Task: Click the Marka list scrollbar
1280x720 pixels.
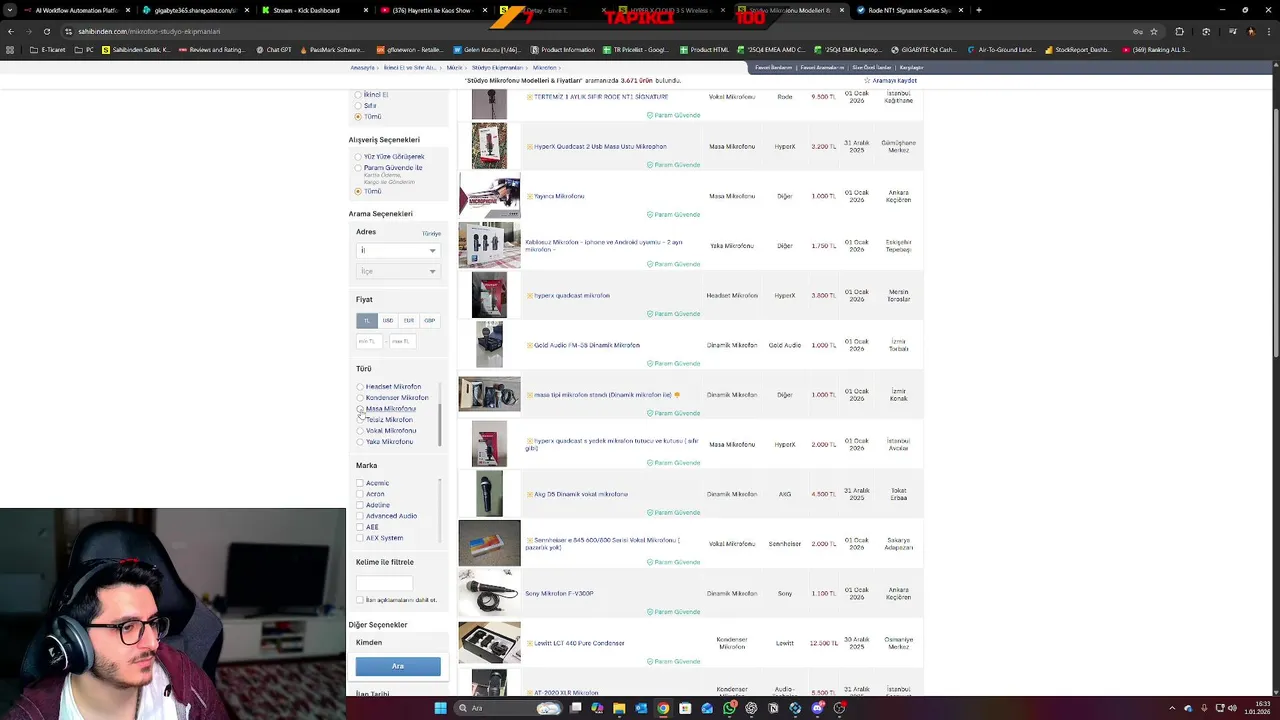Action: point(439,510)
